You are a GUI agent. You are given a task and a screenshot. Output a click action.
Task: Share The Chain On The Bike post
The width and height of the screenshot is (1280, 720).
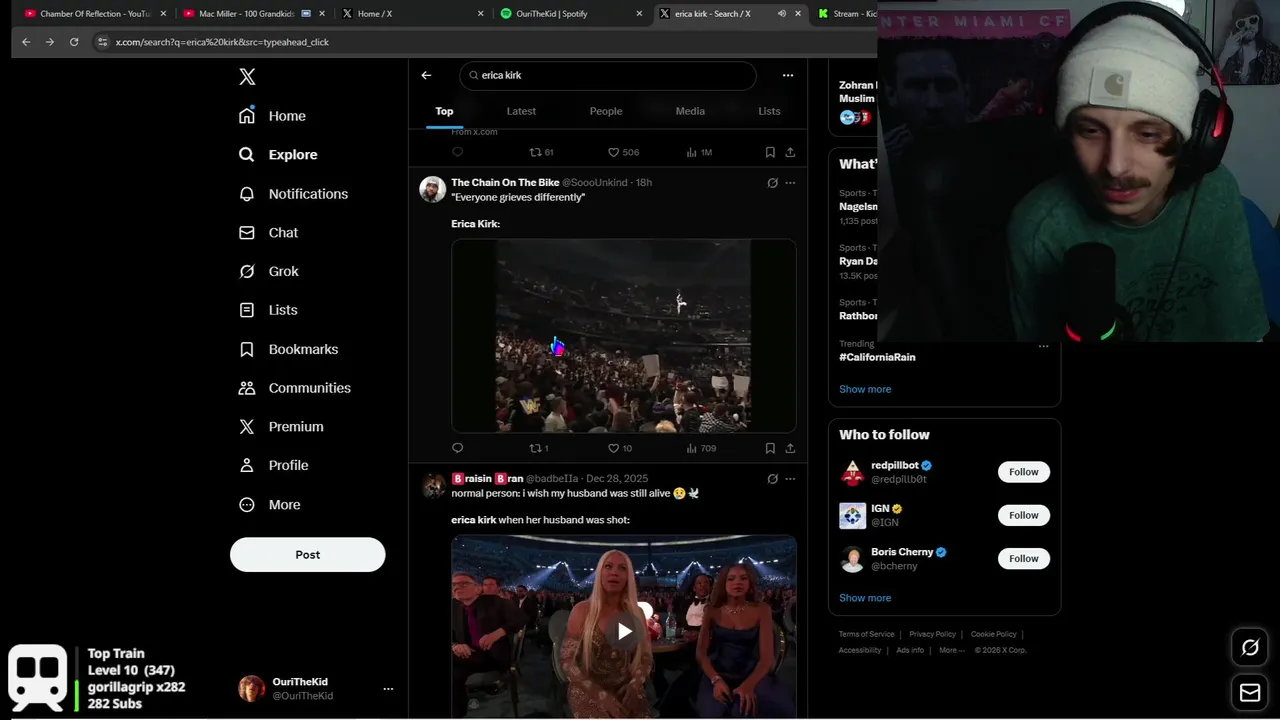coord(790,448)
